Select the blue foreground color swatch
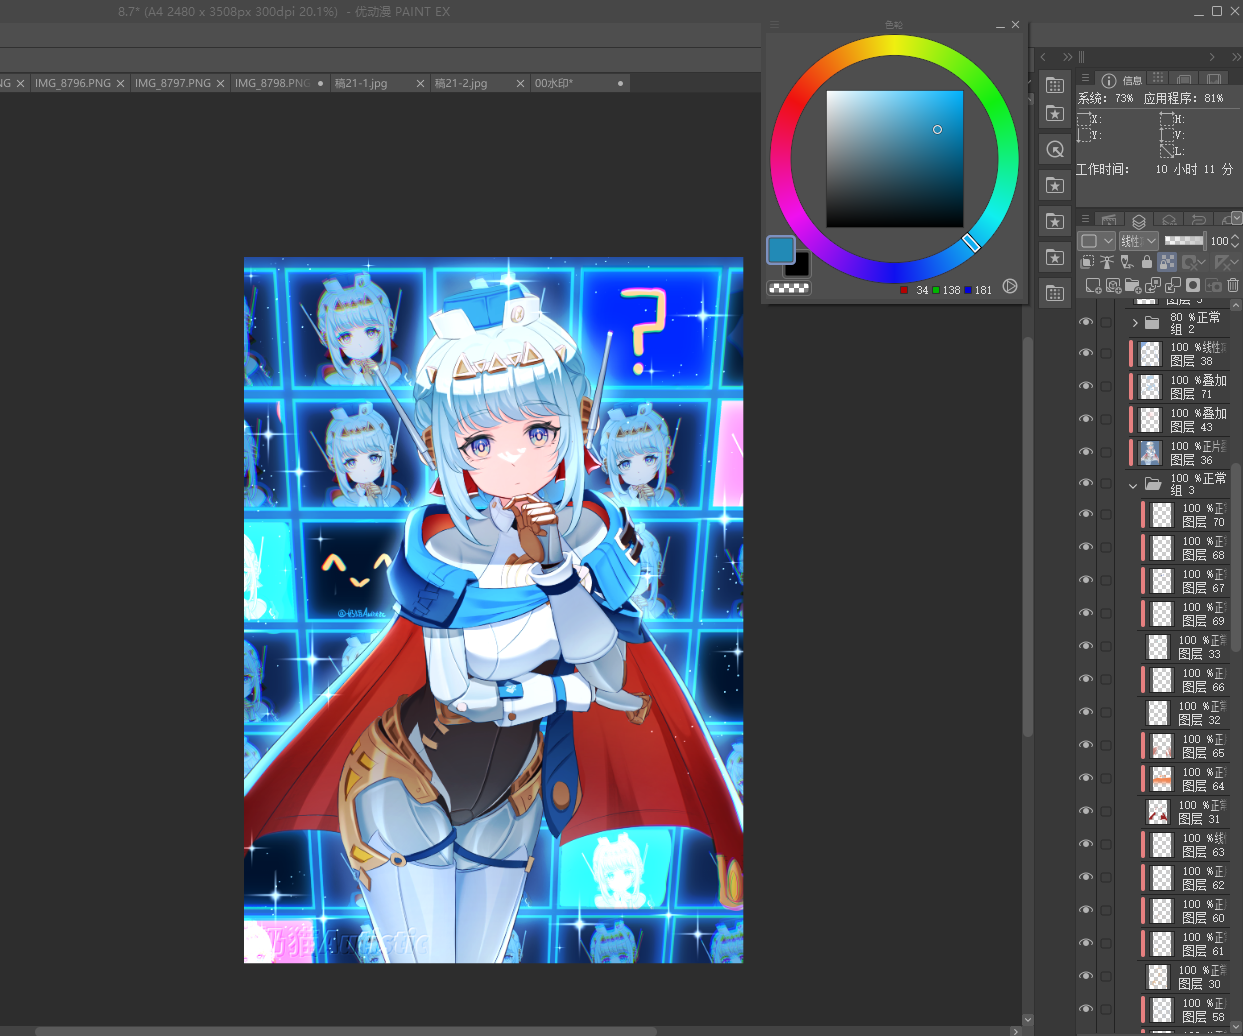The image size is (1243, 1036). (x=781, y=250)
